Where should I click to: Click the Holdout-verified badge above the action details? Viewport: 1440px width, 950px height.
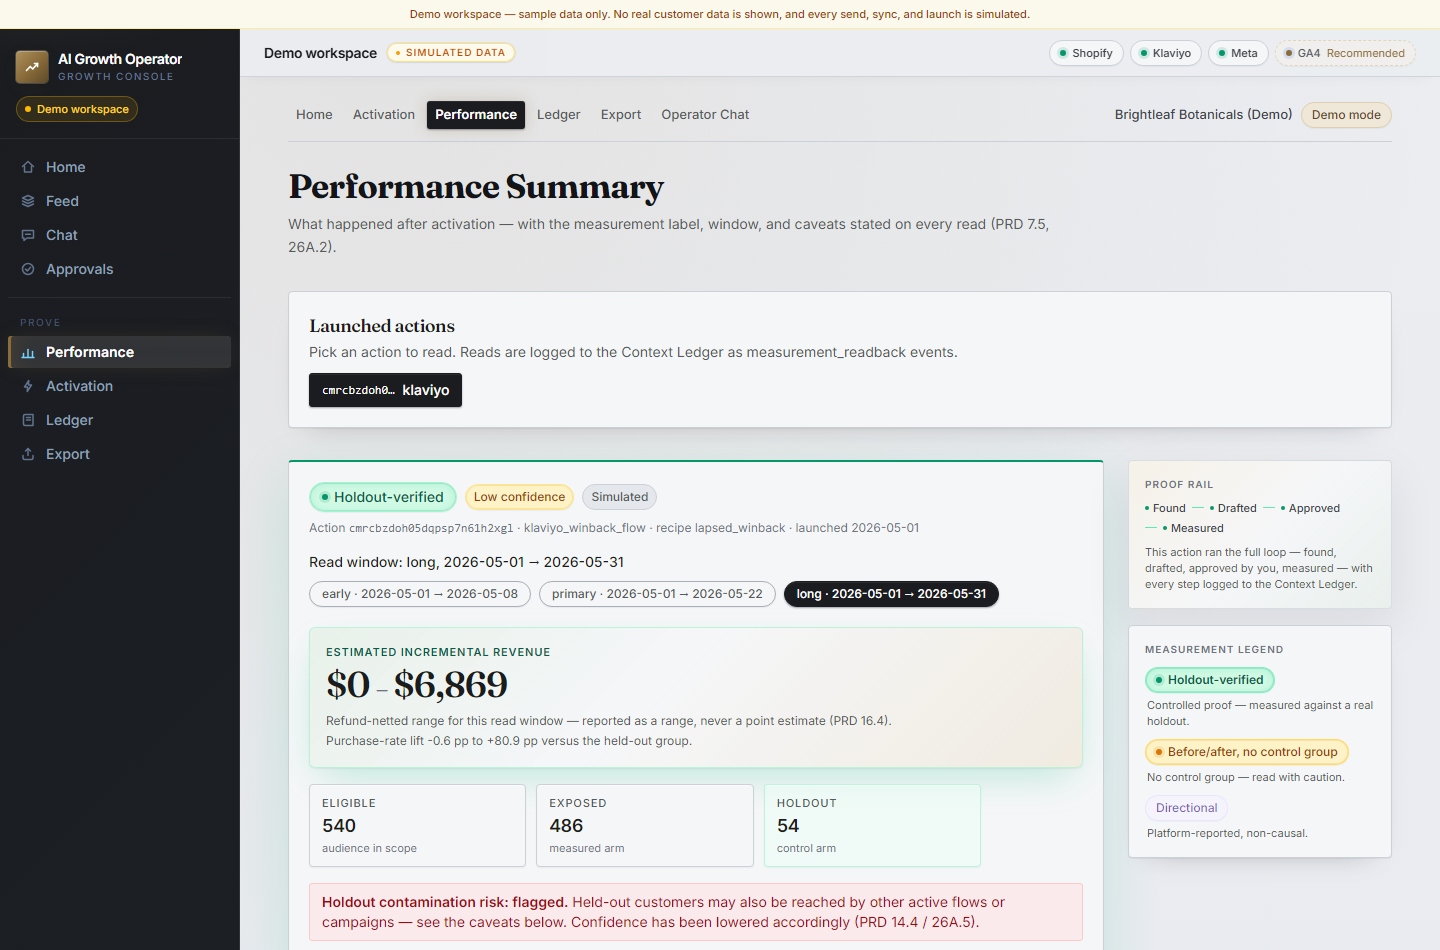pyautogui.click(x=383, y=497)
